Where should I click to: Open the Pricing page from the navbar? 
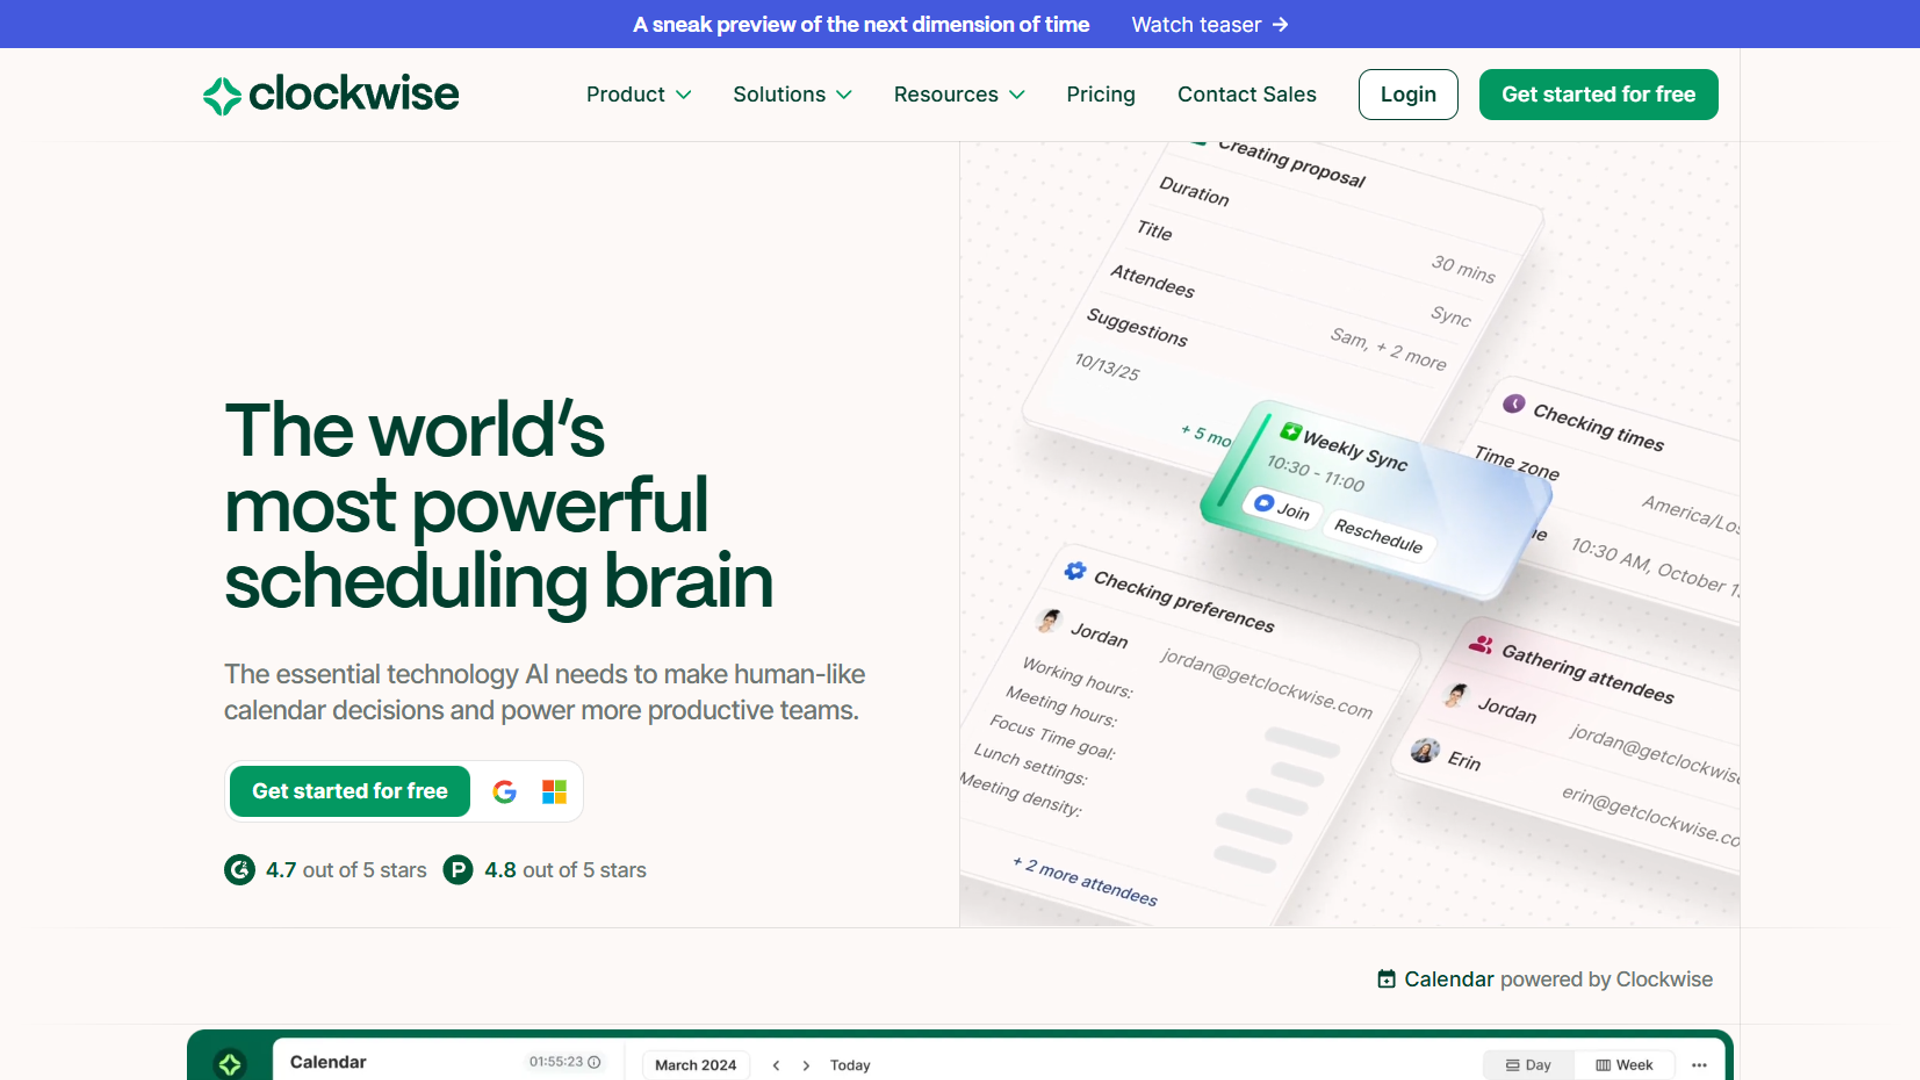[x=1100, y=94]
